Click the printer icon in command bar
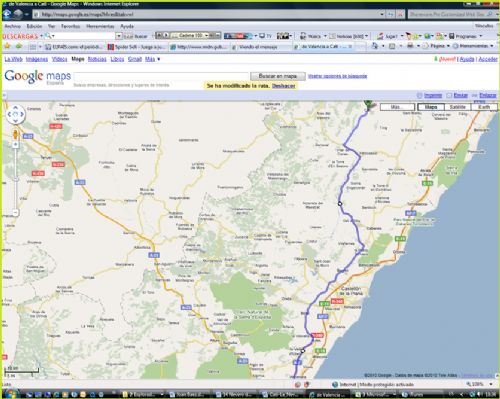 point(410,46)
